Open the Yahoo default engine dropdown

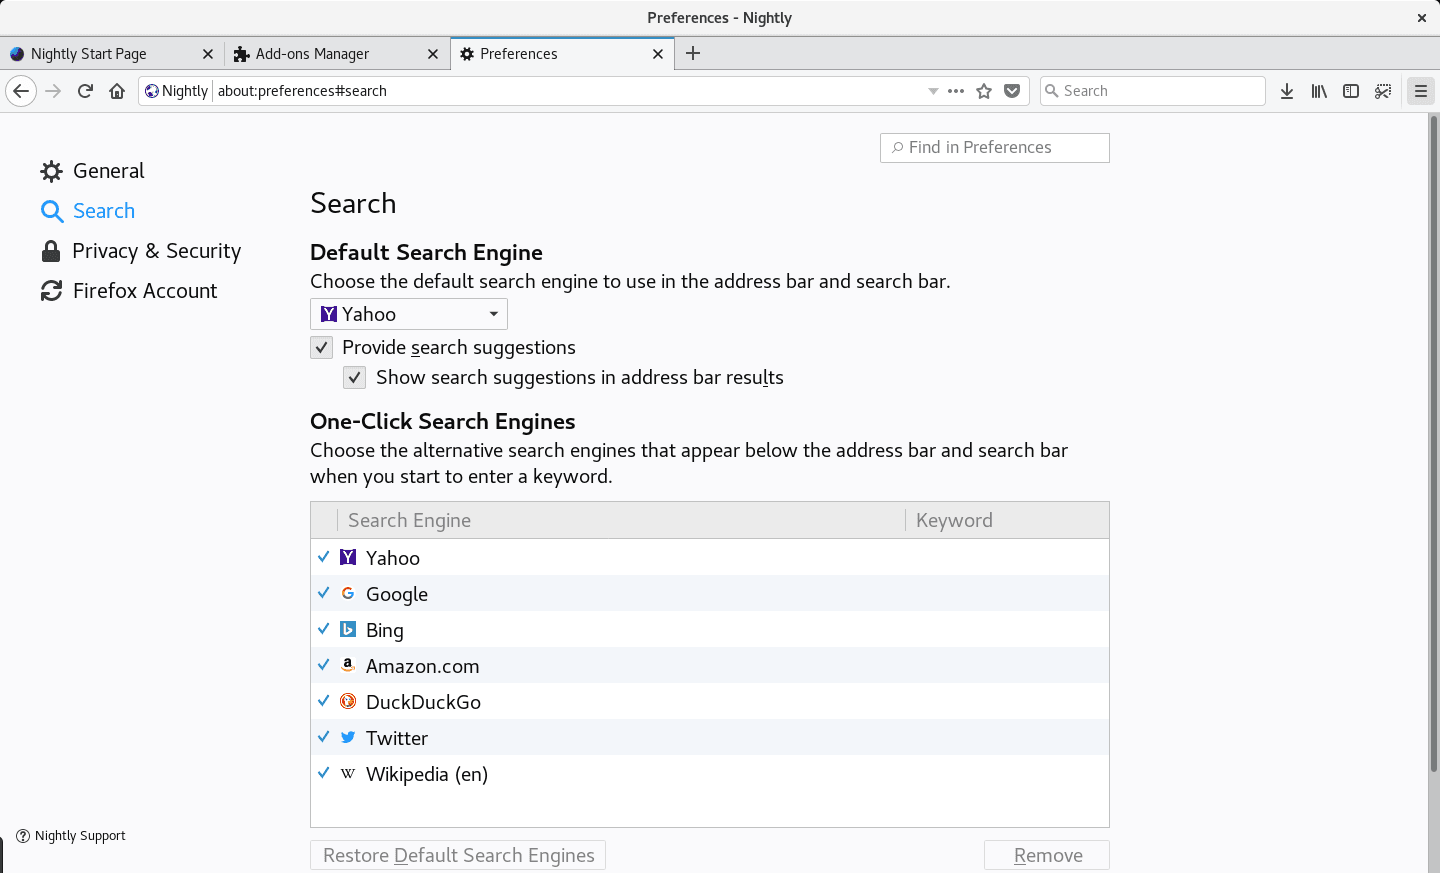408,314
